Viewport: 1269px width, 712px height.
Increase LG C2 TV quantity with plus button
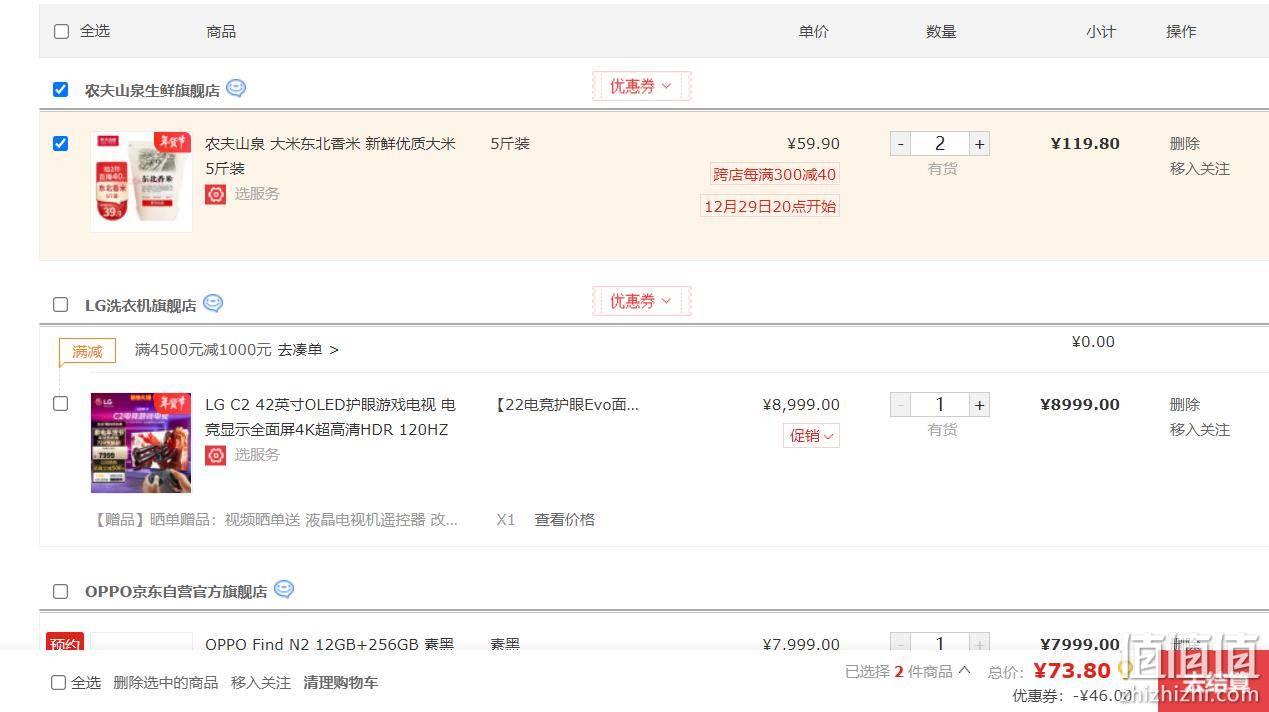(979, 404)
